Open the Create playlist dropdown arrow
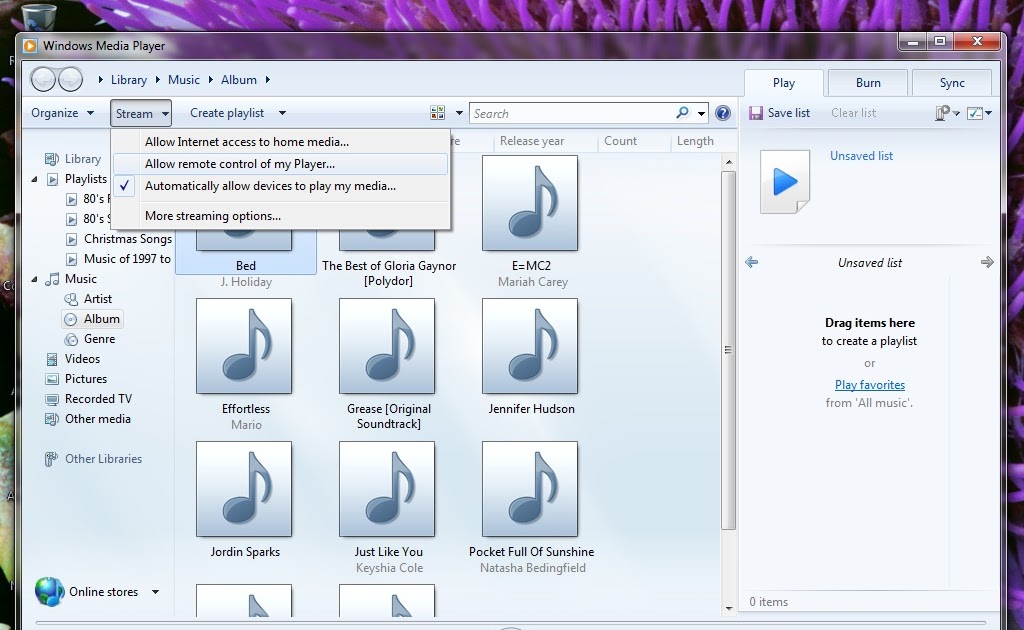This screenshot has width=1024, height=630. coord(282,113)
